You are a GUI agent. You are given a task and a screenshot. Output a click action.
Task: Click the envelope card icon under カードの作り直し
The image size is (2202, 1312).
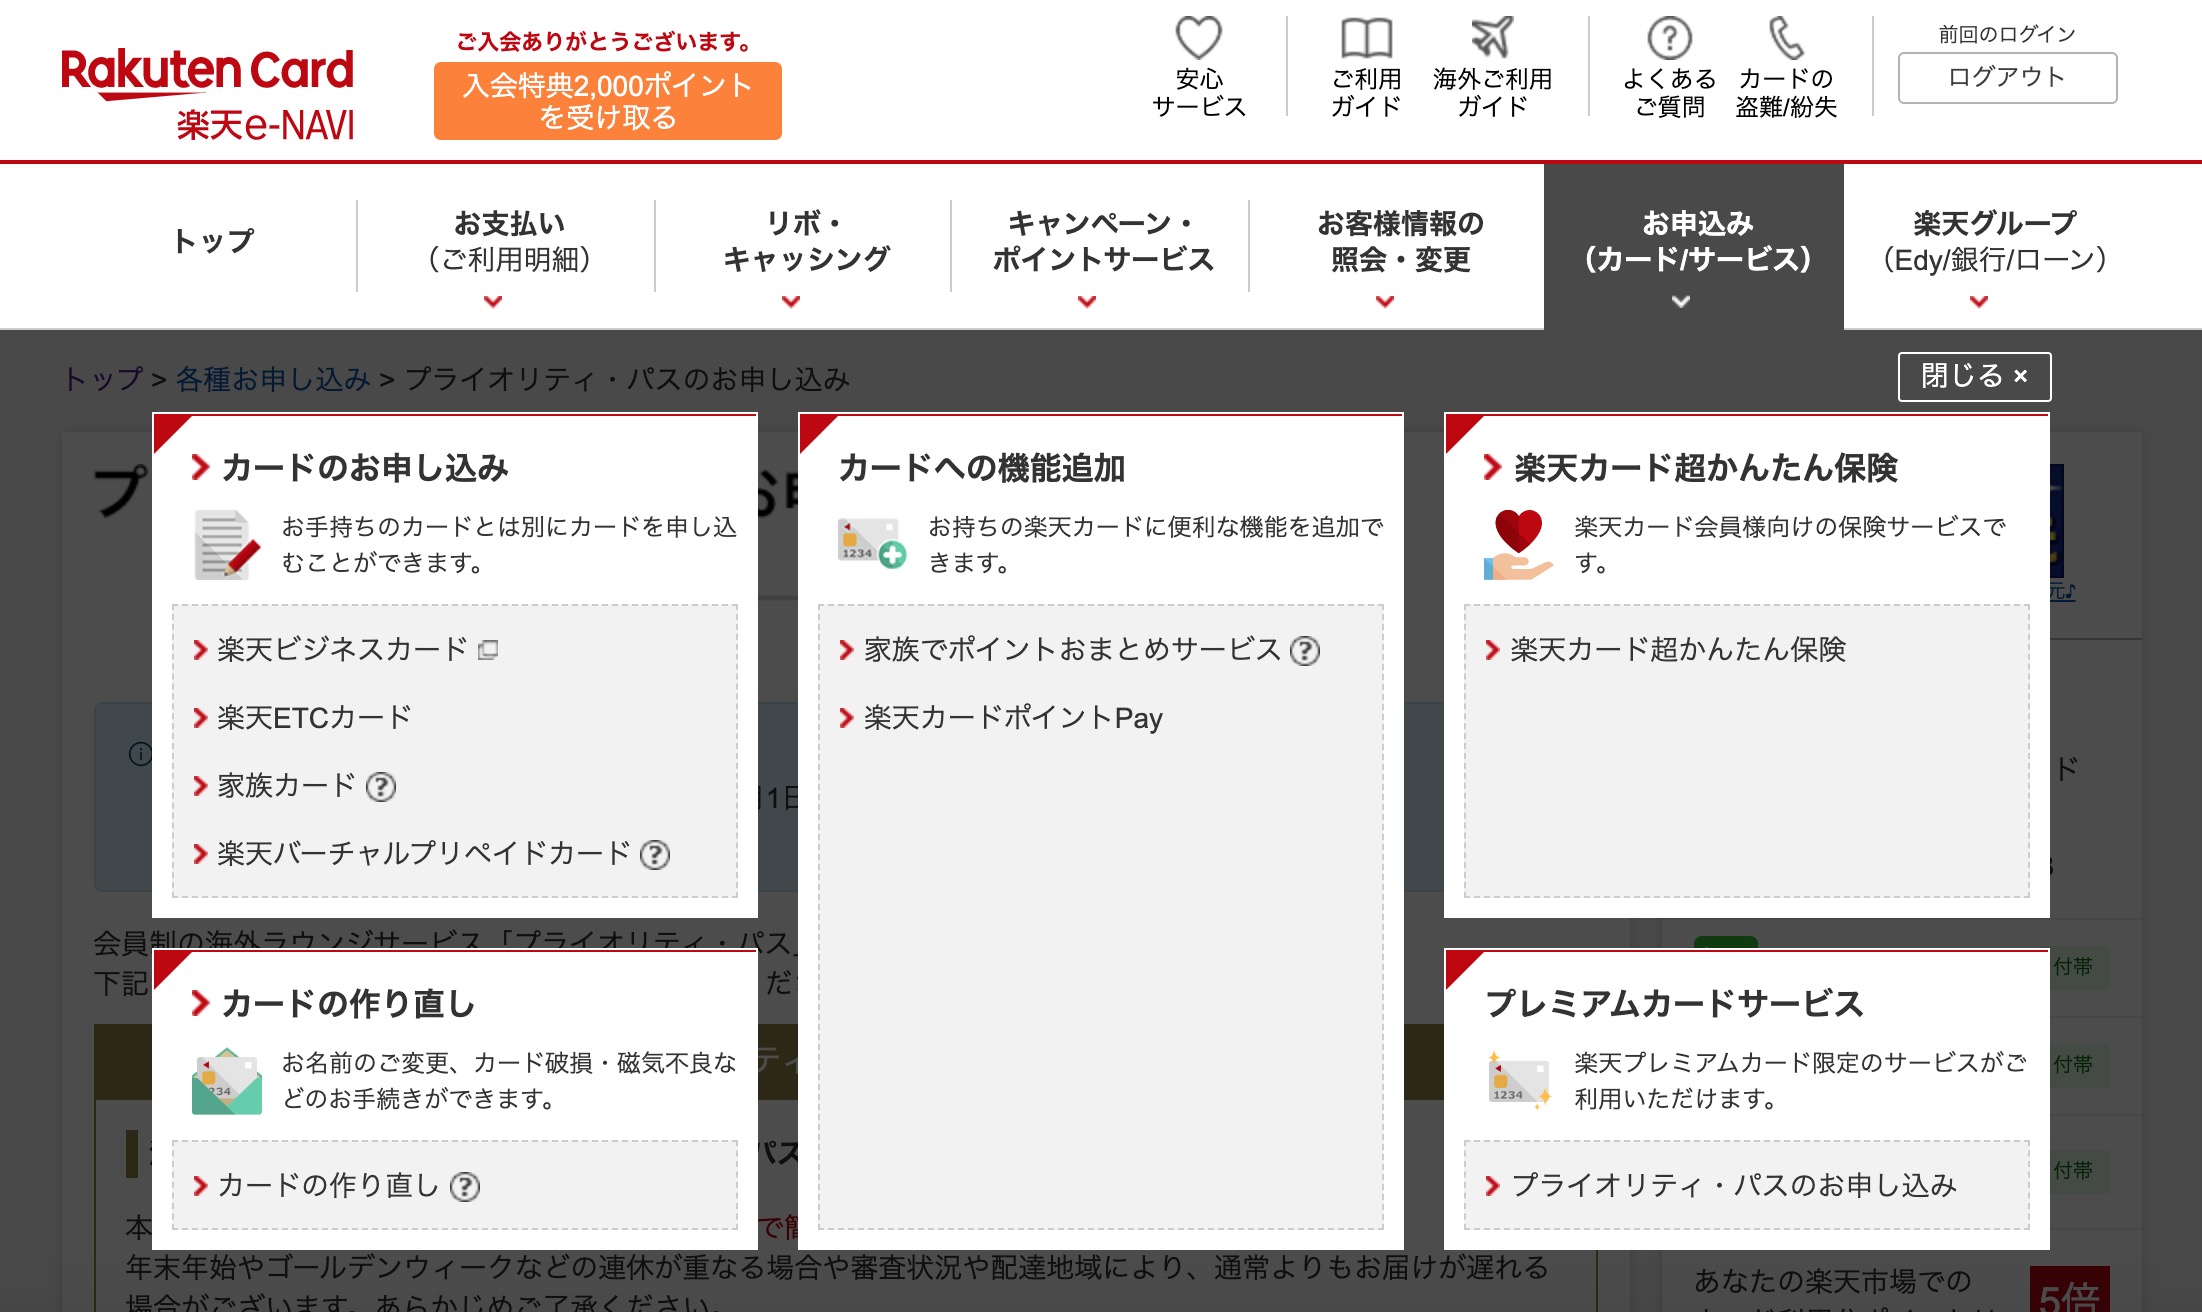227,1081
